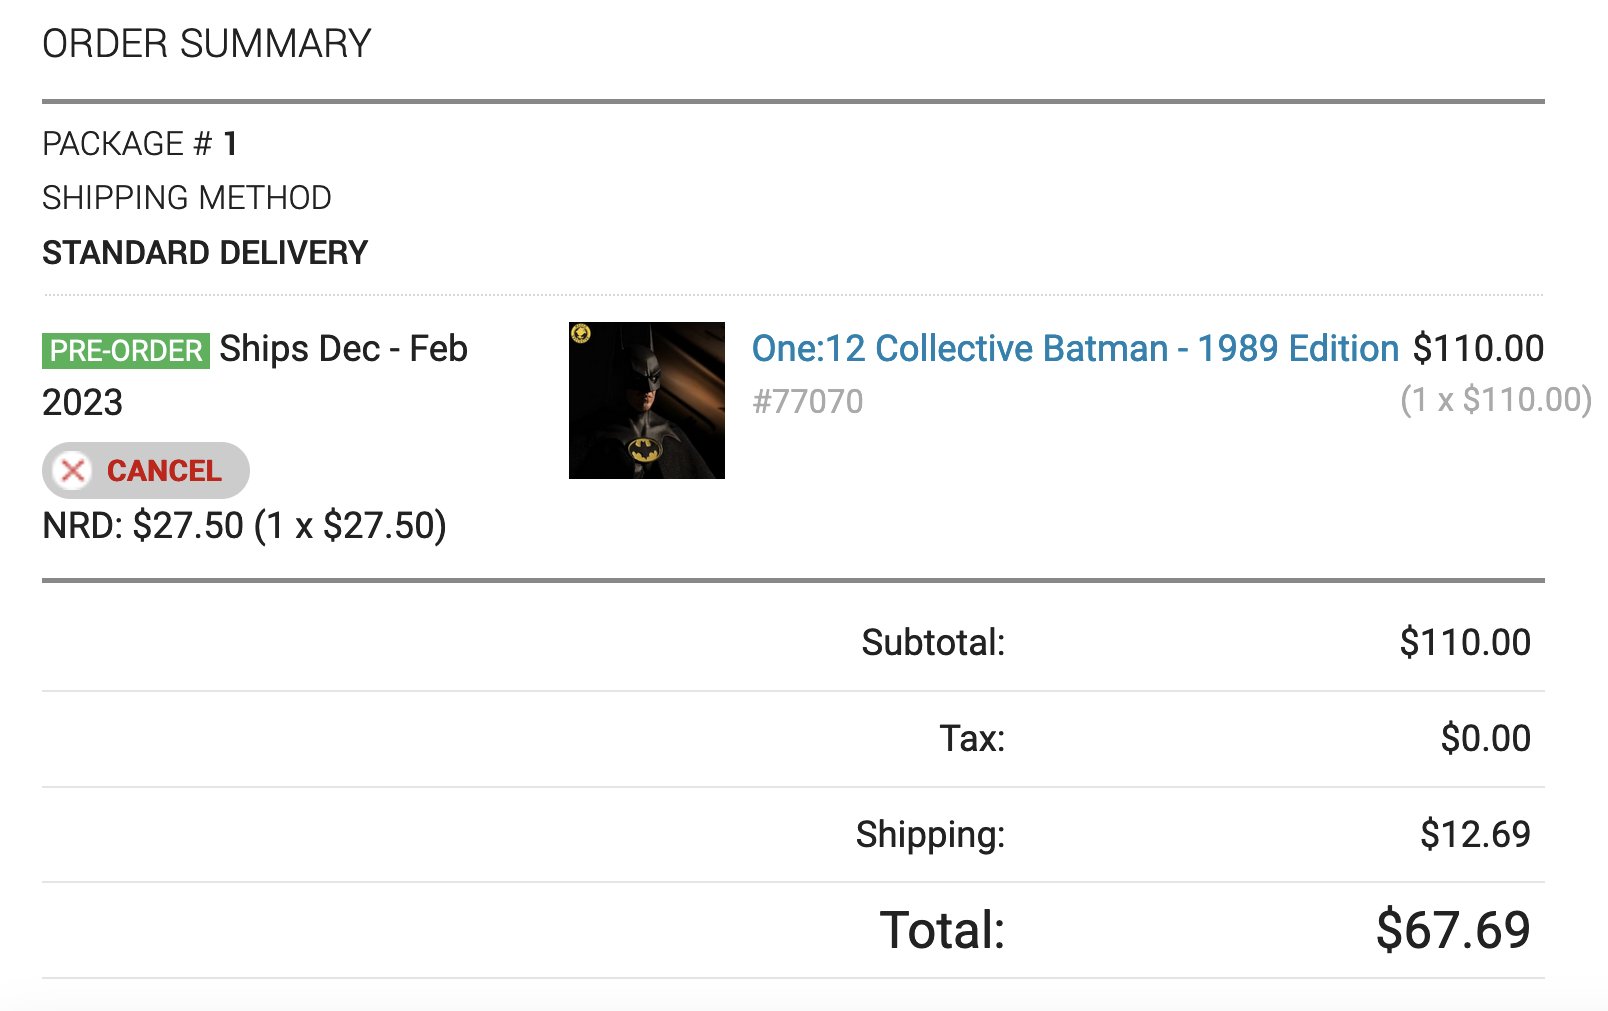Click the (1 x $110.00) quantity breakdown
The image size is (1608, 1011).
1496,400
